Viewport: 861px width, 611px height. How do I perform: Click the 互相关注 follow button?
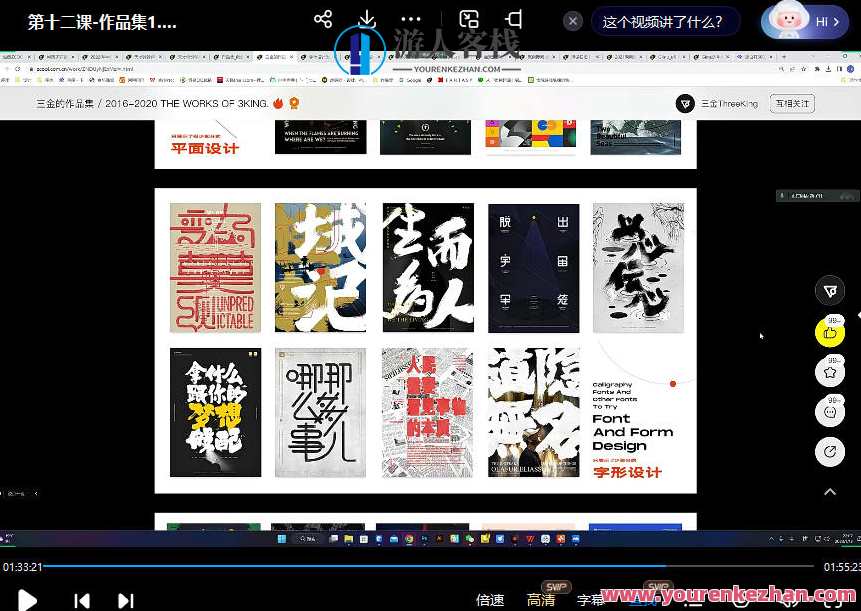pyautogui.click(x=792, y=103)
